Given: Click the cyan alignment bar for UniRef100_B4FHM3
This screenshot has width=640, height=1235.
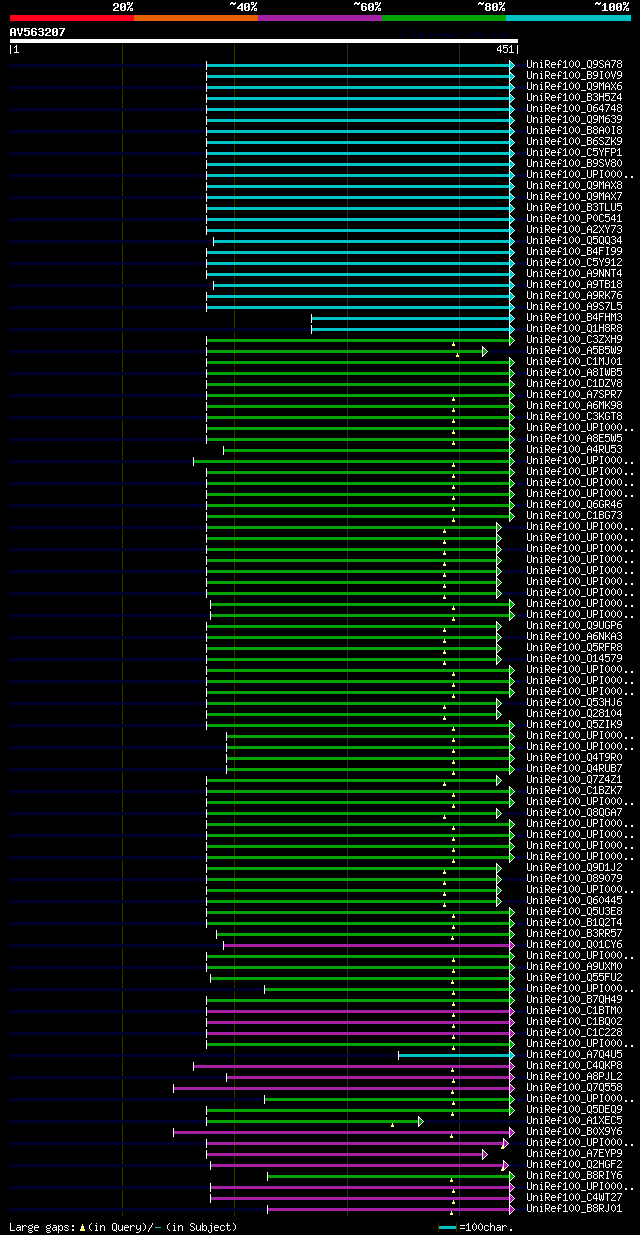Looking at the screenshot, I should coord(411,318).
